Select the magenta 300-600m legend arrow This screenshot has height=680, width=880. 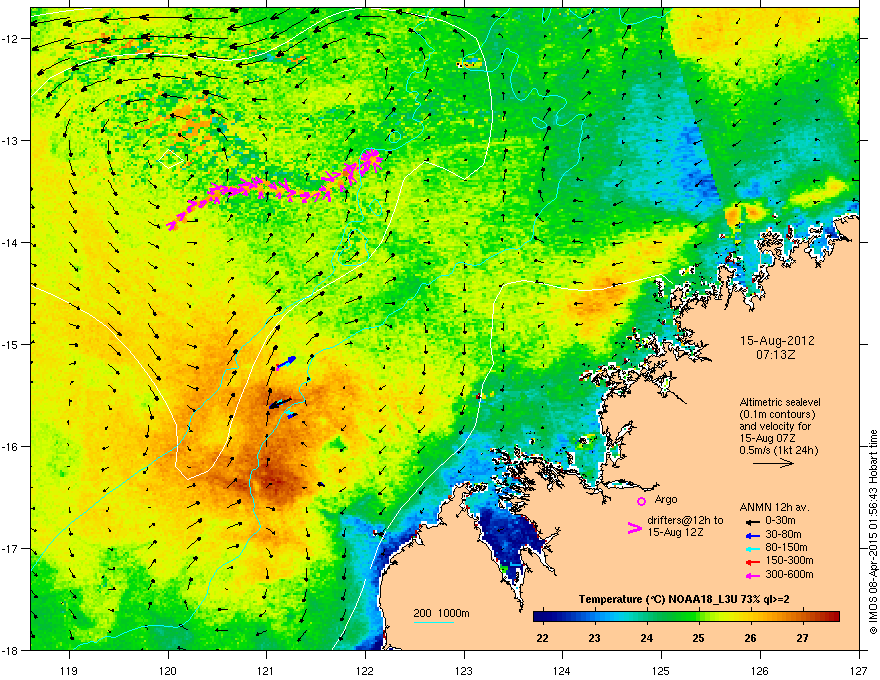click(753, 575)
